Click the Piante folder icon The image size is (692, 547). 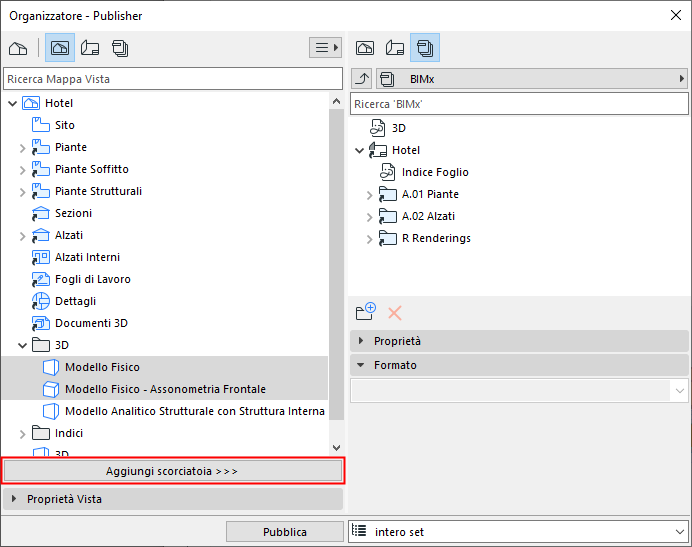tap(41, 147)
